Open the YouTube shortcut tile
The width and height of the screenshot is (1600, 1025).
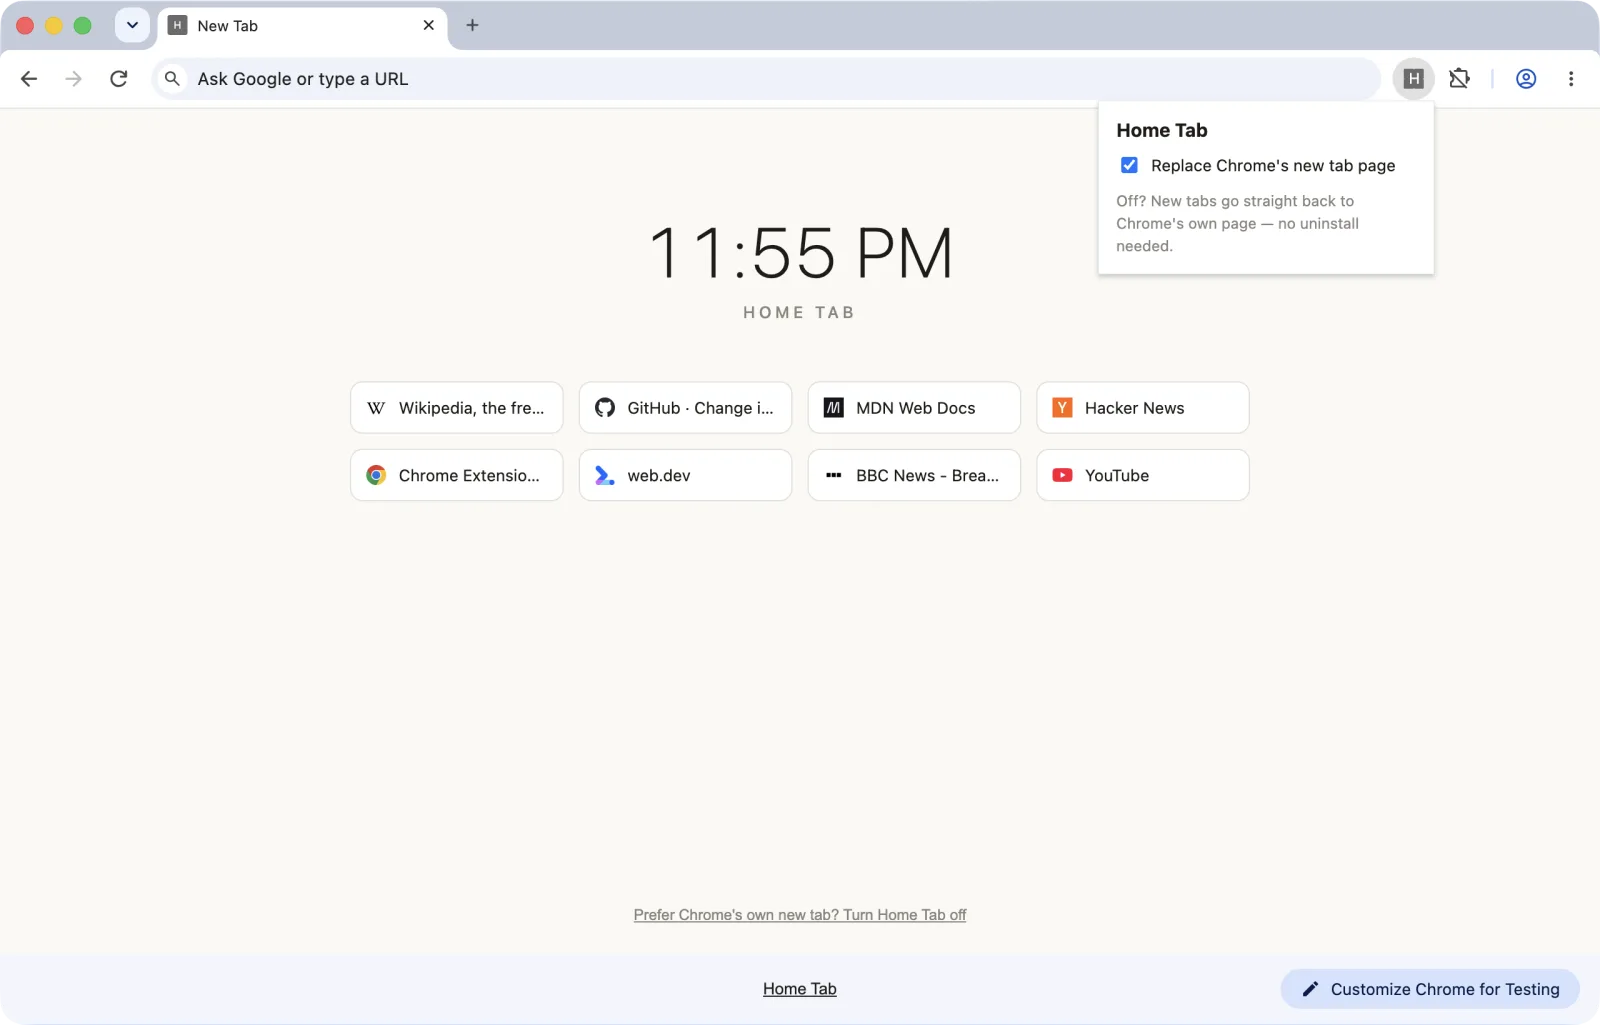click(x=1143, y=475)
